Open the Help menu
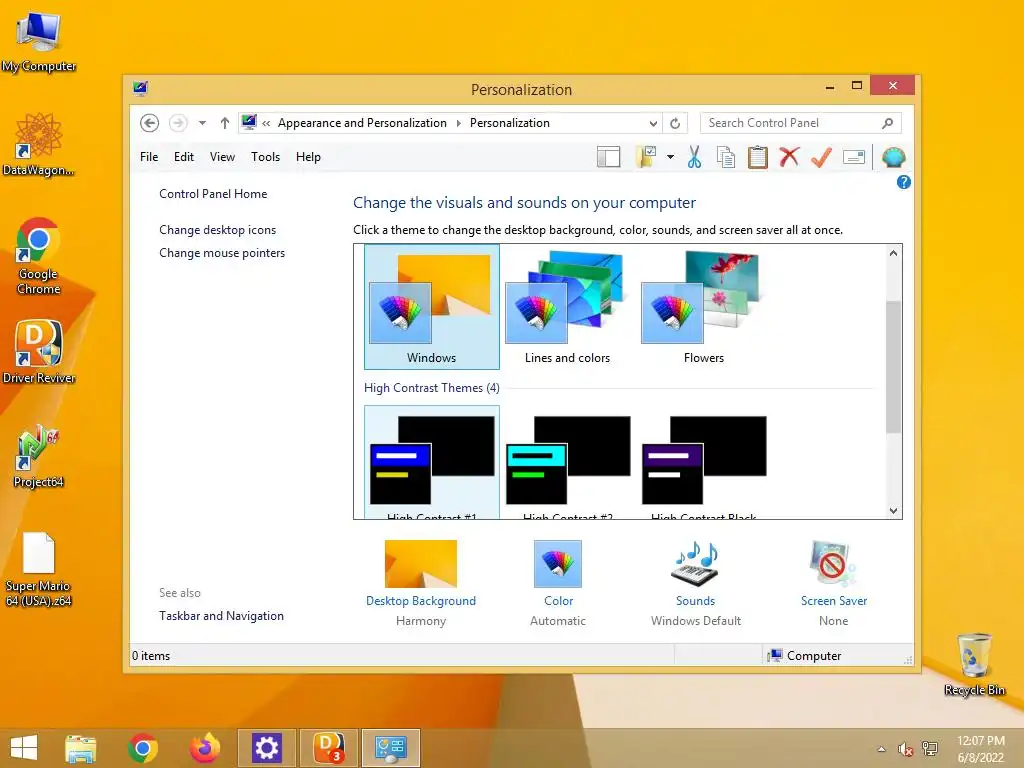 click(x=308, y=157)
